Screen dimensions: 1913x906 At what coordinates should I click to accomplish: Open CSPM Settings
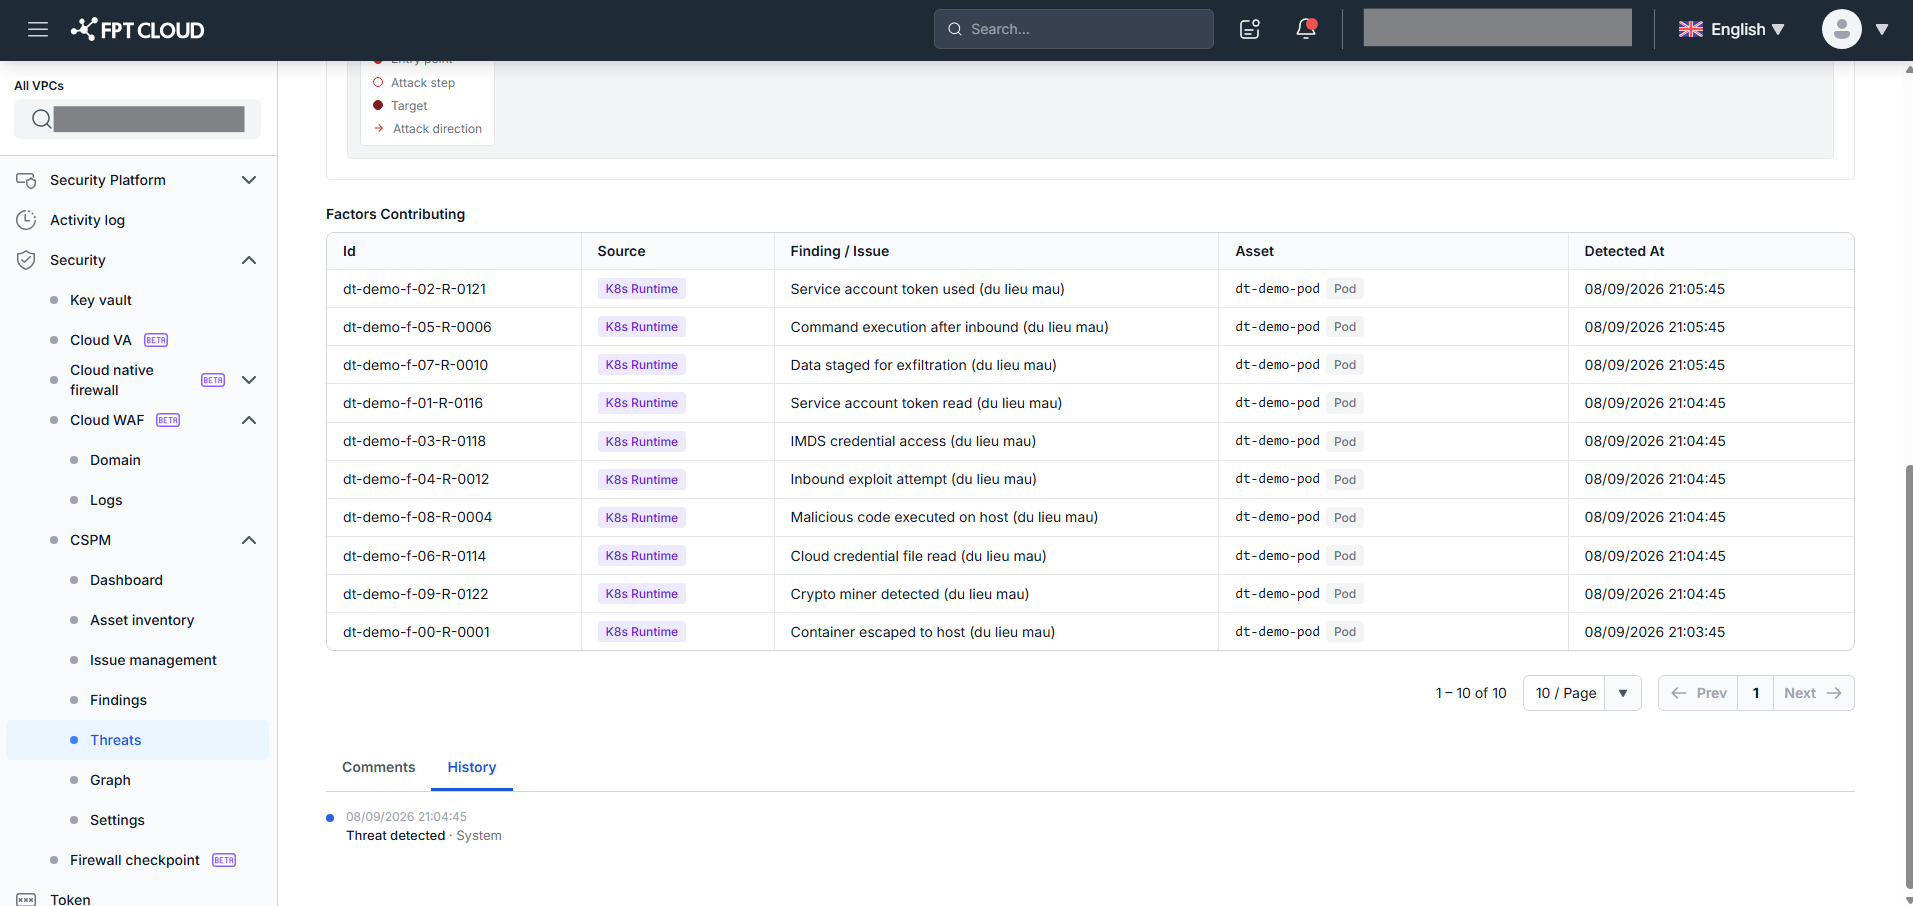pos(117,820)
